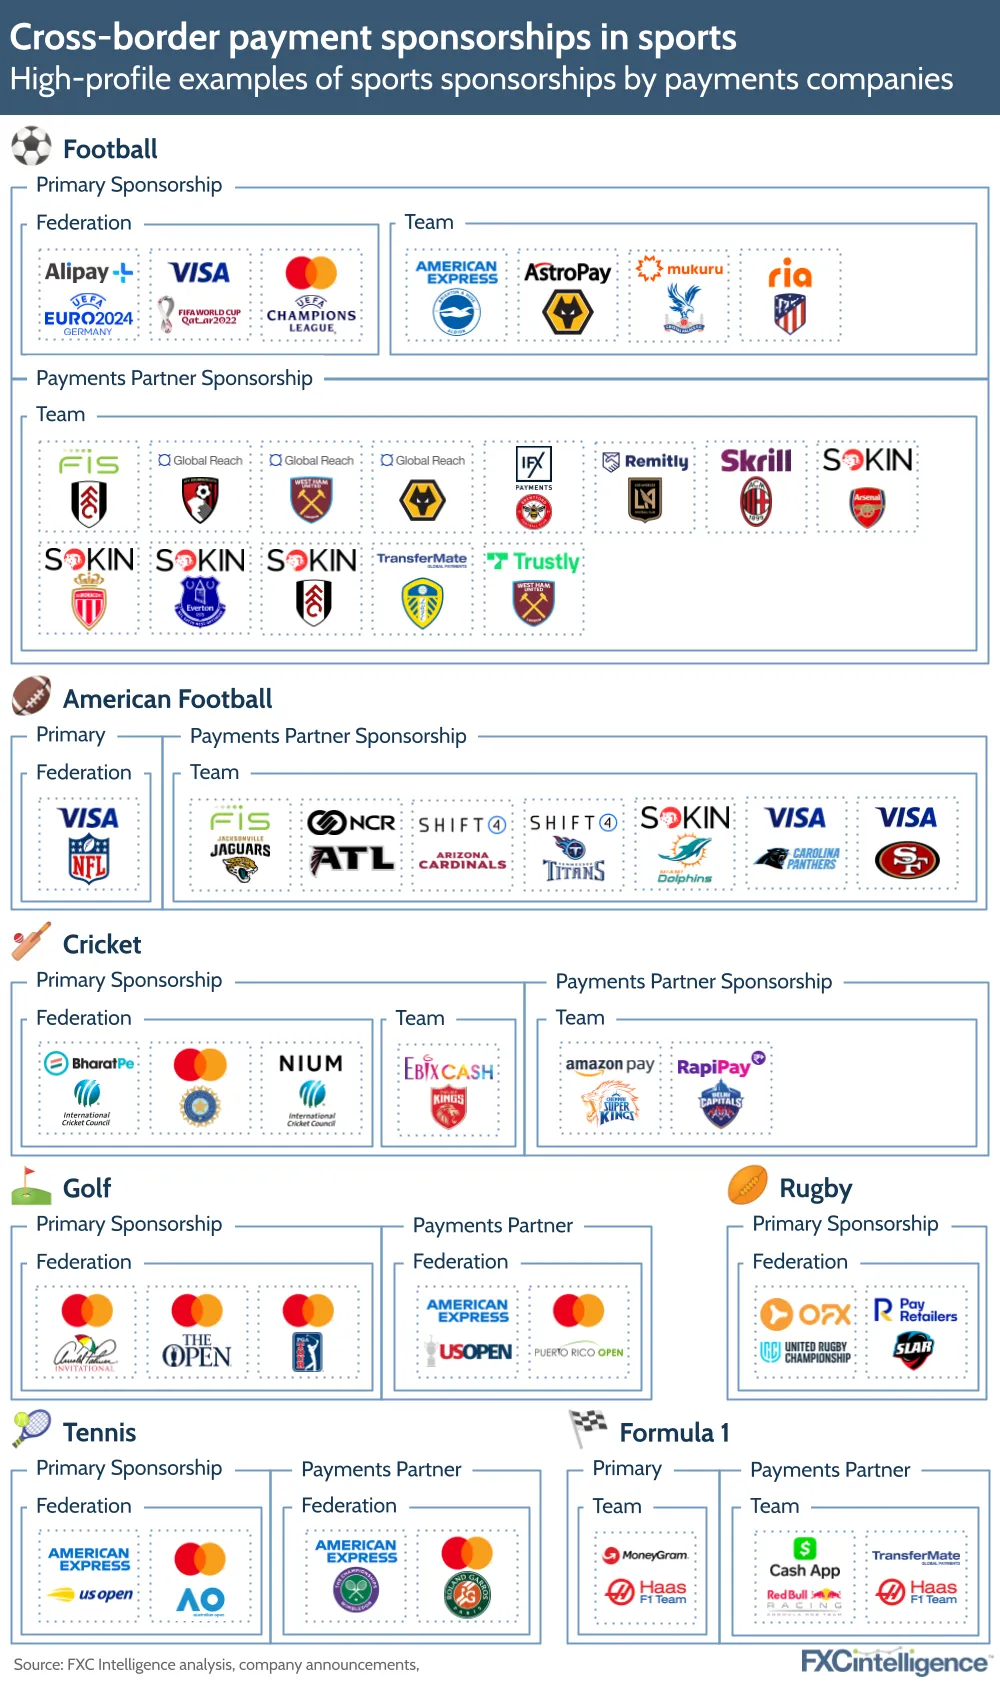This screenshot has height=1682, width=1000.
Task: Click the BharatPe logo in Cricket
Action: tap(89, 1063)
